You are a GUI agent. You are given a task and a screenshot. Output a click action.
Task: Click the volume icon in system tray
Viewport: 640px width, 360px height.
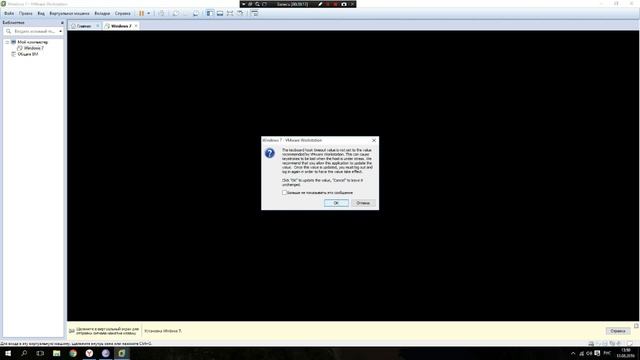pyautogui.click(x=589, y=353)
